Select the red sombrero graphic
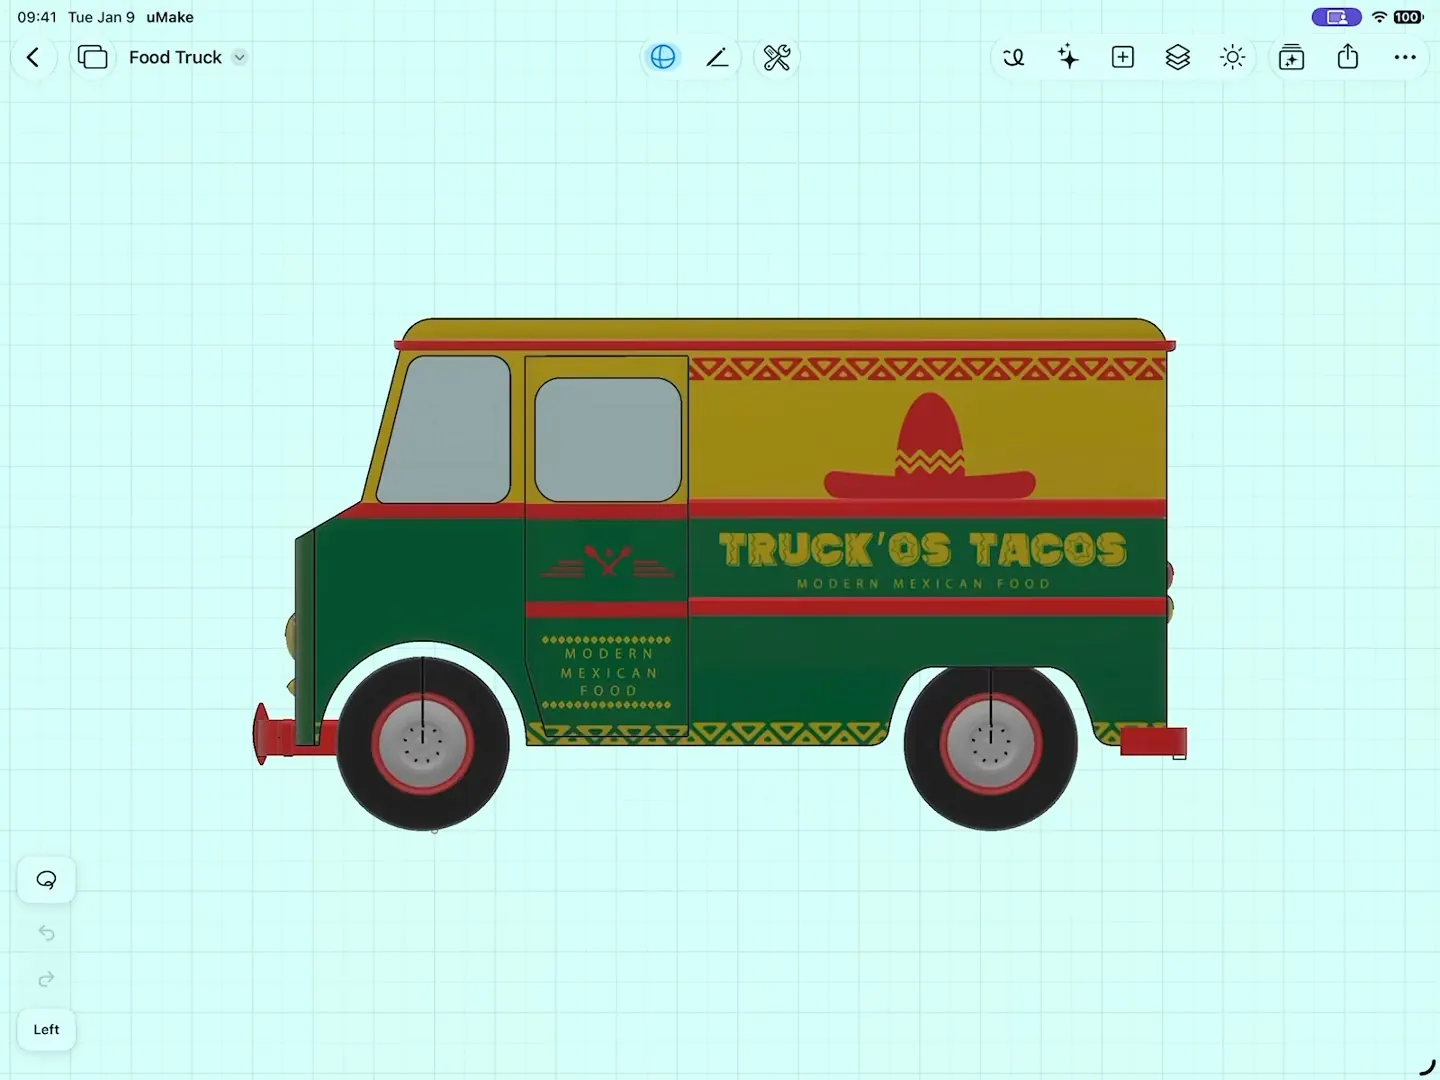The height and width of the screenshot is (1080, 1440). [x=930, y=447]
